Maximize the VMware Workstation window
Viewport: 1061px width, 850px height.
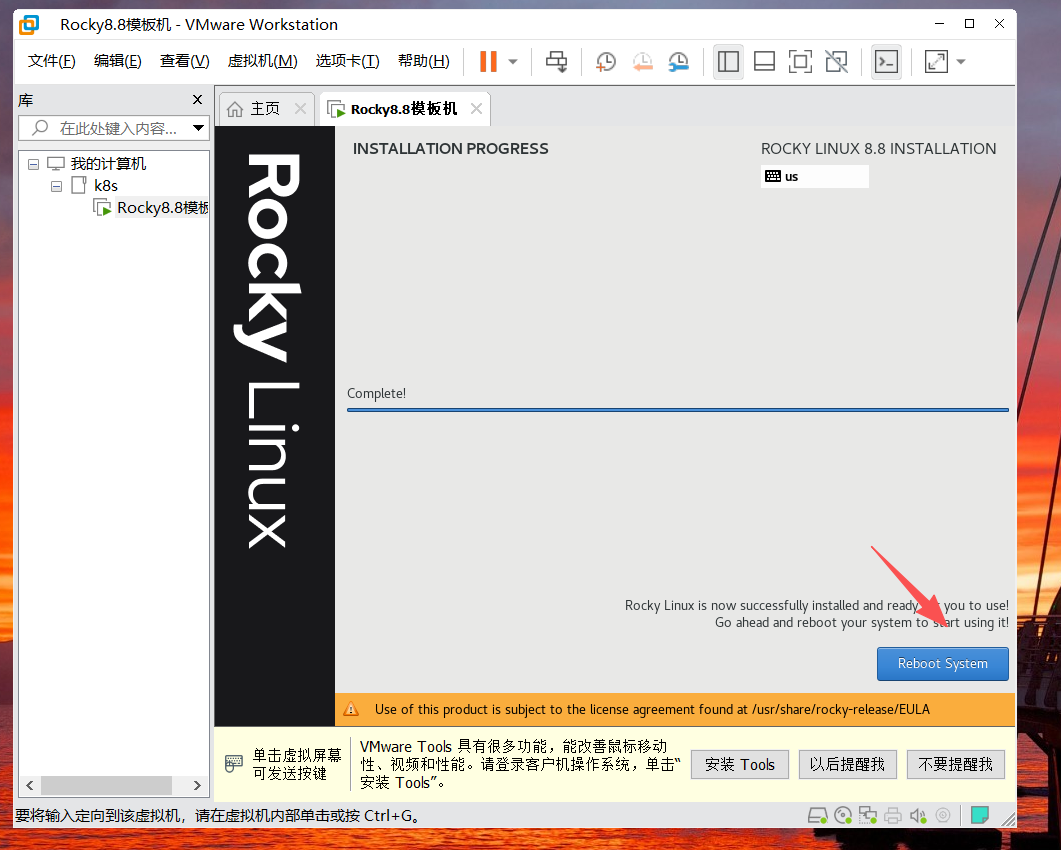(x=970, y=24)
